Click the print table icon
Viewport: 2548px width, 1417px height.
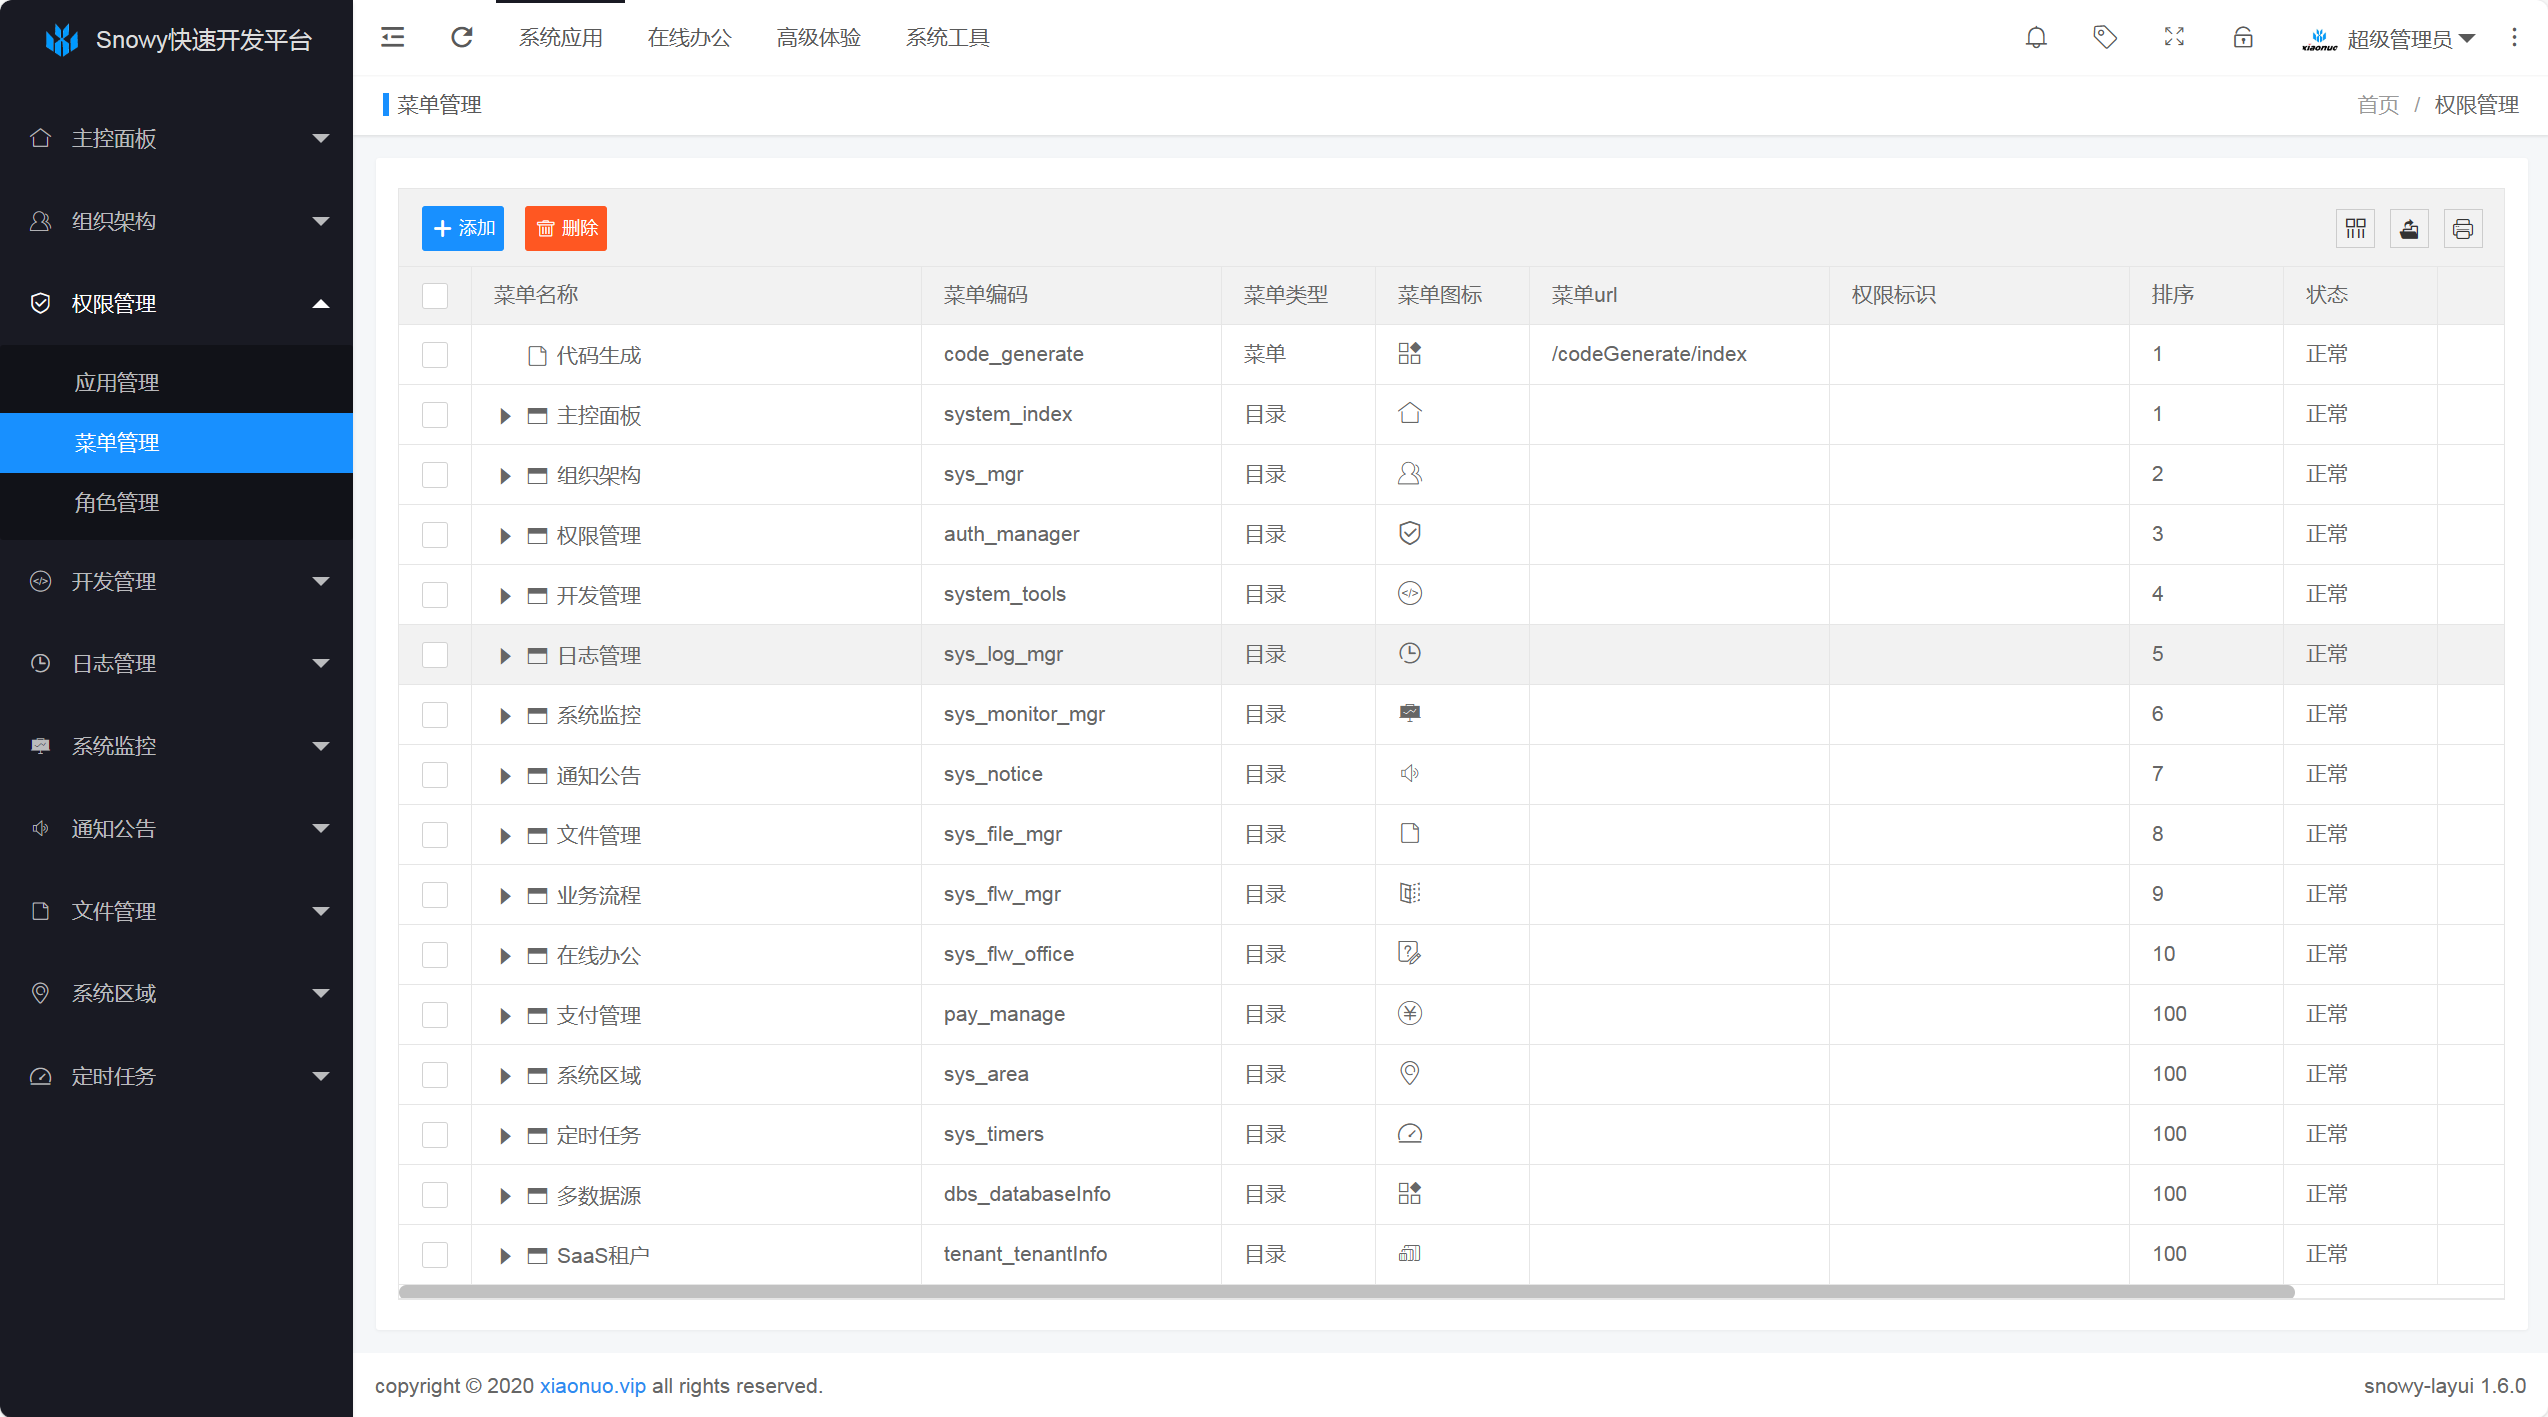[x=2463, y=229]
